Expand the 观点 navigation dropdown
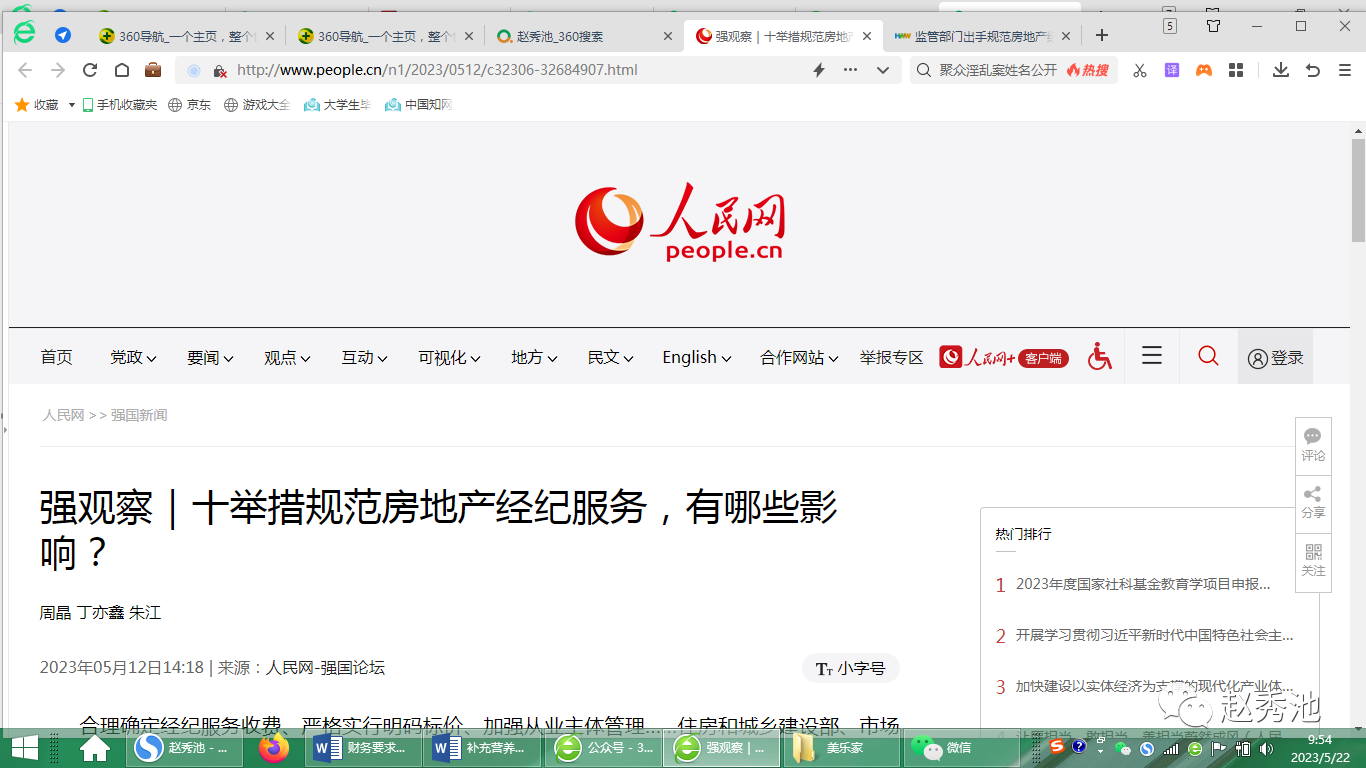 click(x=287, y=357)
